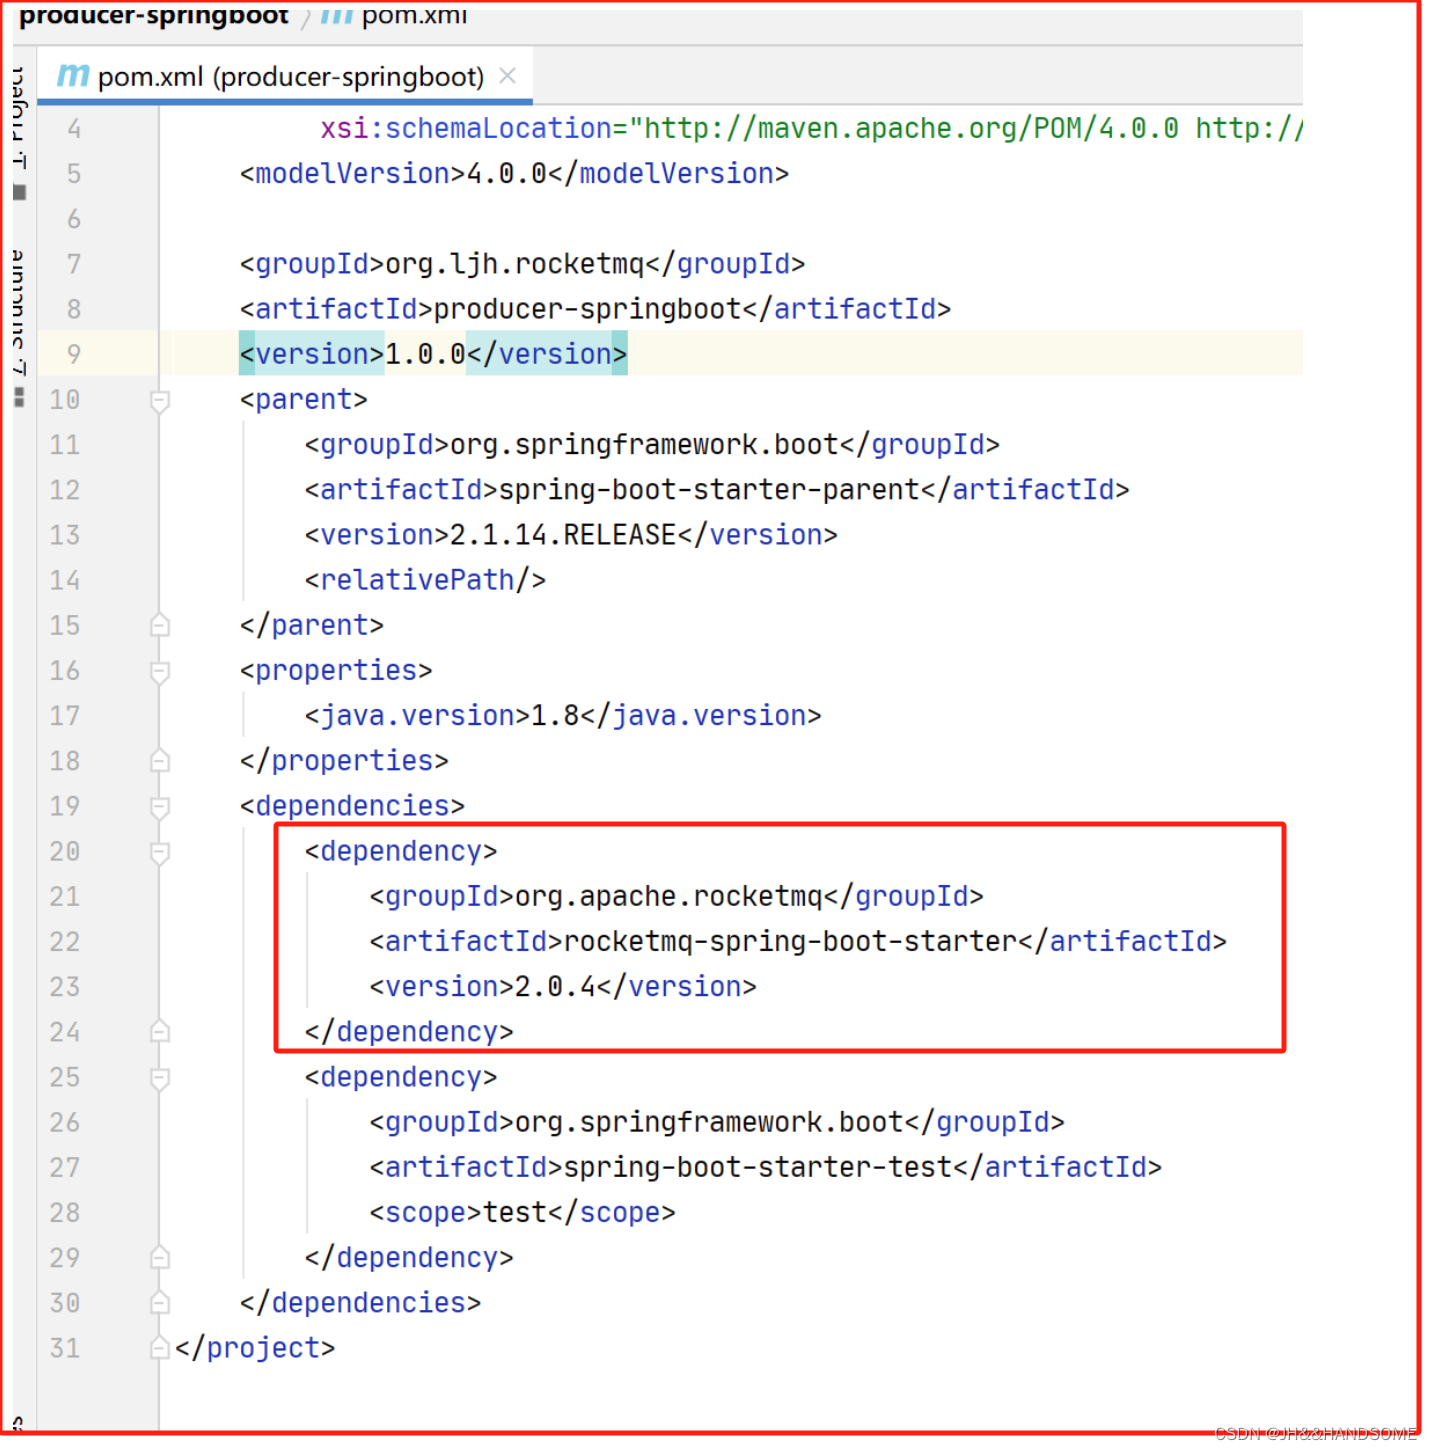Click line number 9 in the gutter
This screenshot has width=1432, height=1450.
click(x=74, y=354)
